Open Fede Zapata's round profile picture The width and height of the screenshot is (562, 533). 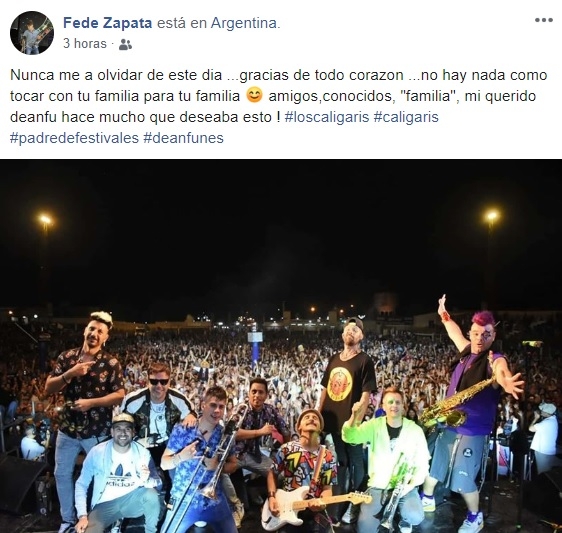[x=32, y=33]
